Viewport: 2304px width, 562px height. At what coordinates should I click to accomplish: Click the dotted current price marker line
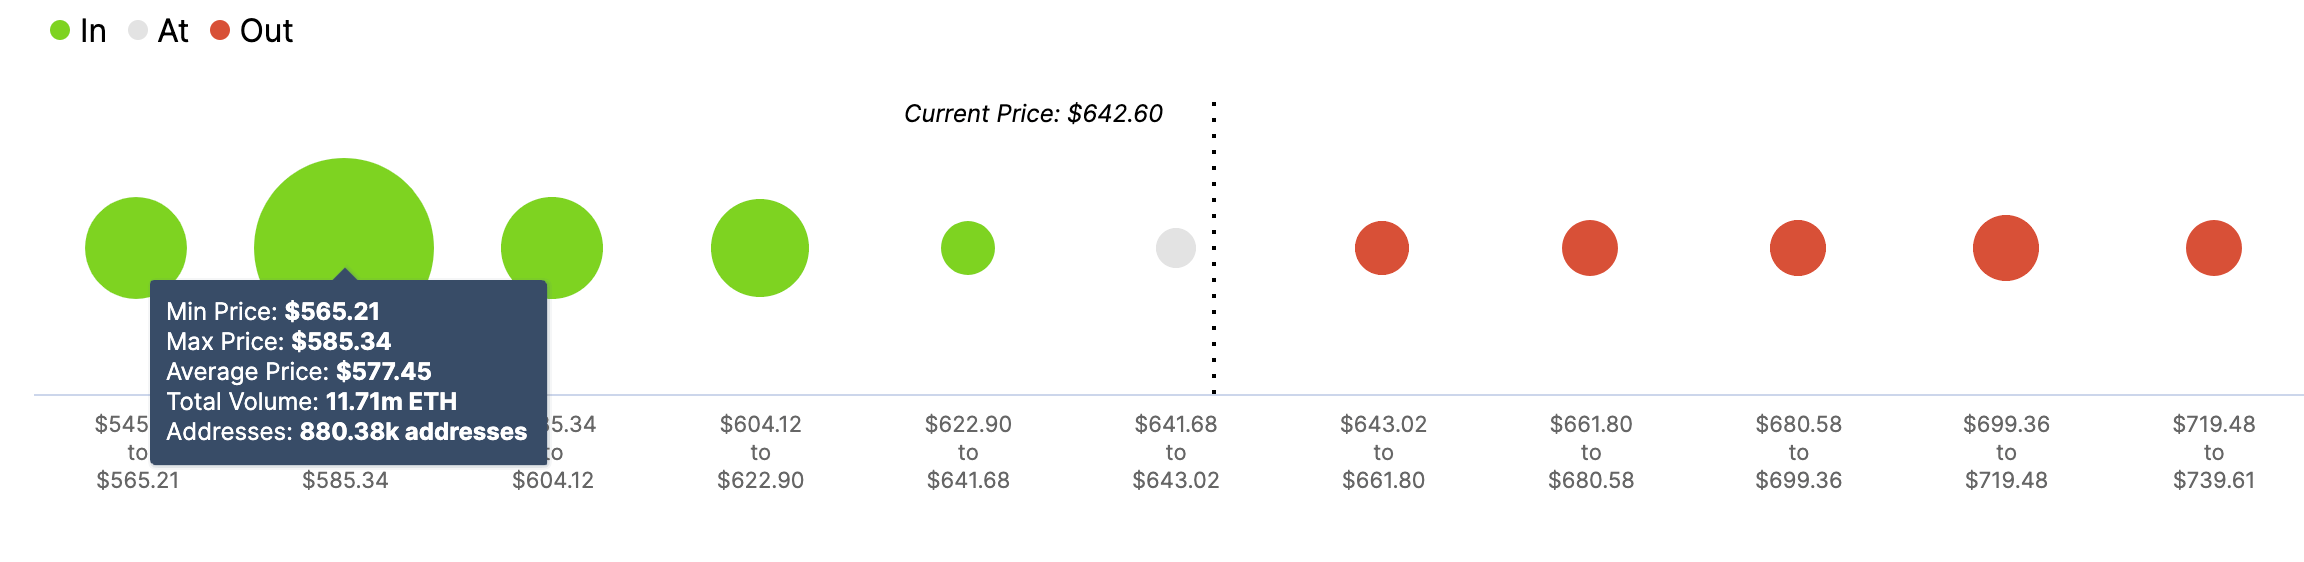tap(1214, 247)
